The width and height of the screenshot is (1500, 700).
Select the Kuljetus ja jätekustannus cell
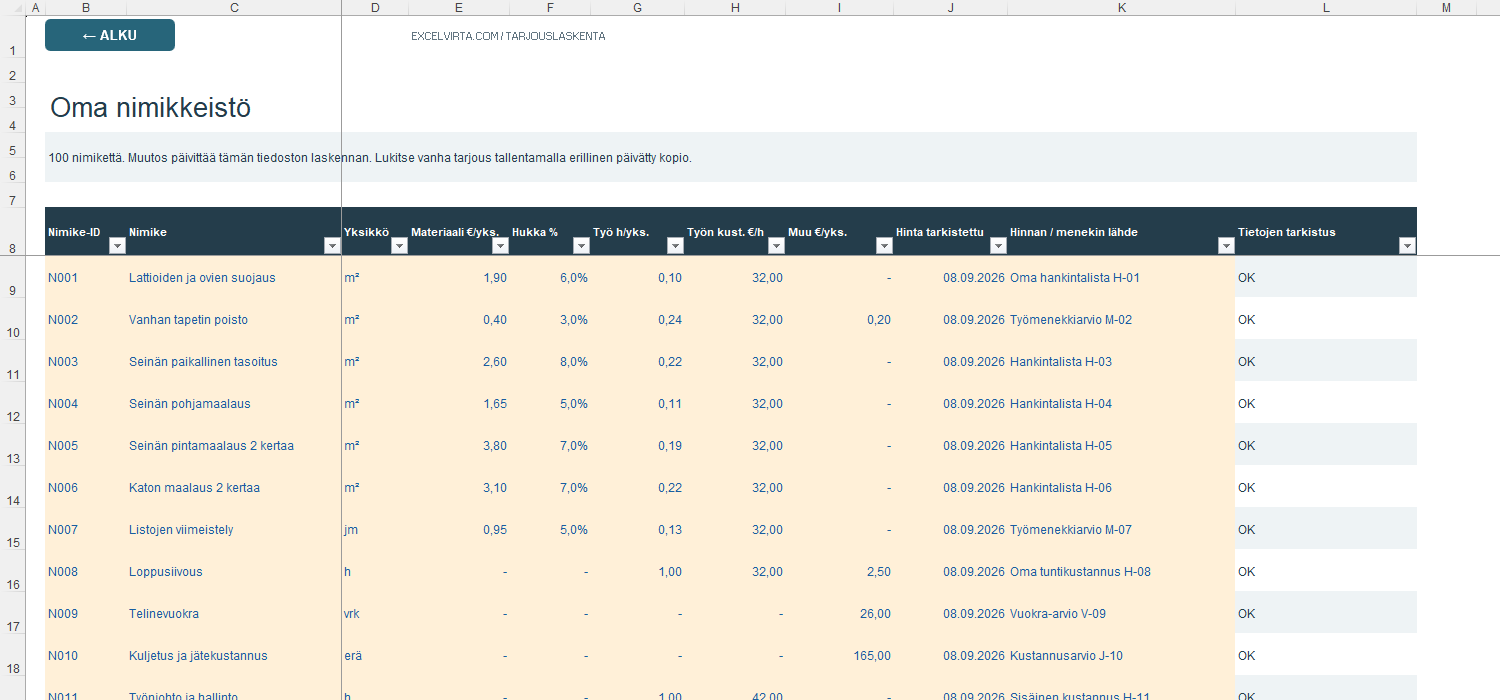pos(234,656)
